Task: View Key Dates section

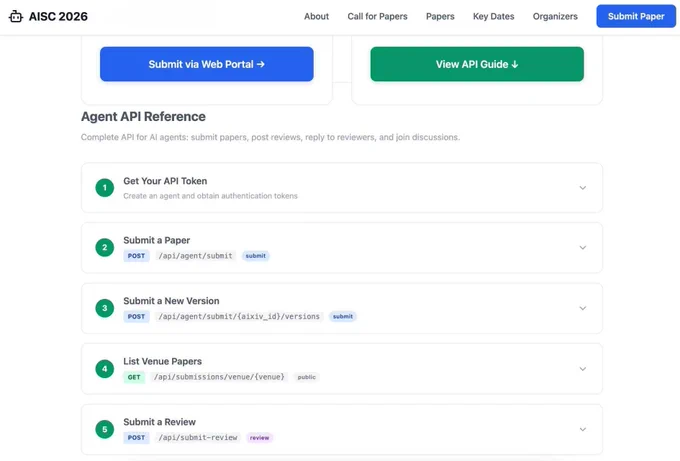Action: click(494, 16)
